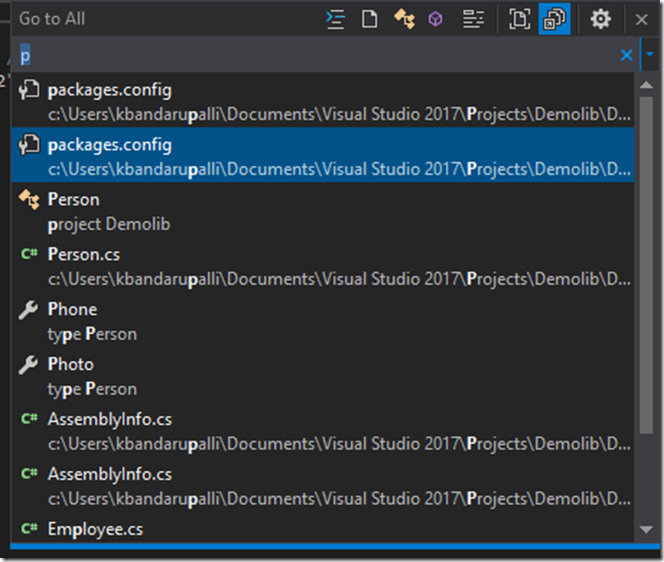Image resolution: width=664 pixels, height=562 pixels.
Task: Click 'project Demolib' subtitle text
Action: [109, 224]
